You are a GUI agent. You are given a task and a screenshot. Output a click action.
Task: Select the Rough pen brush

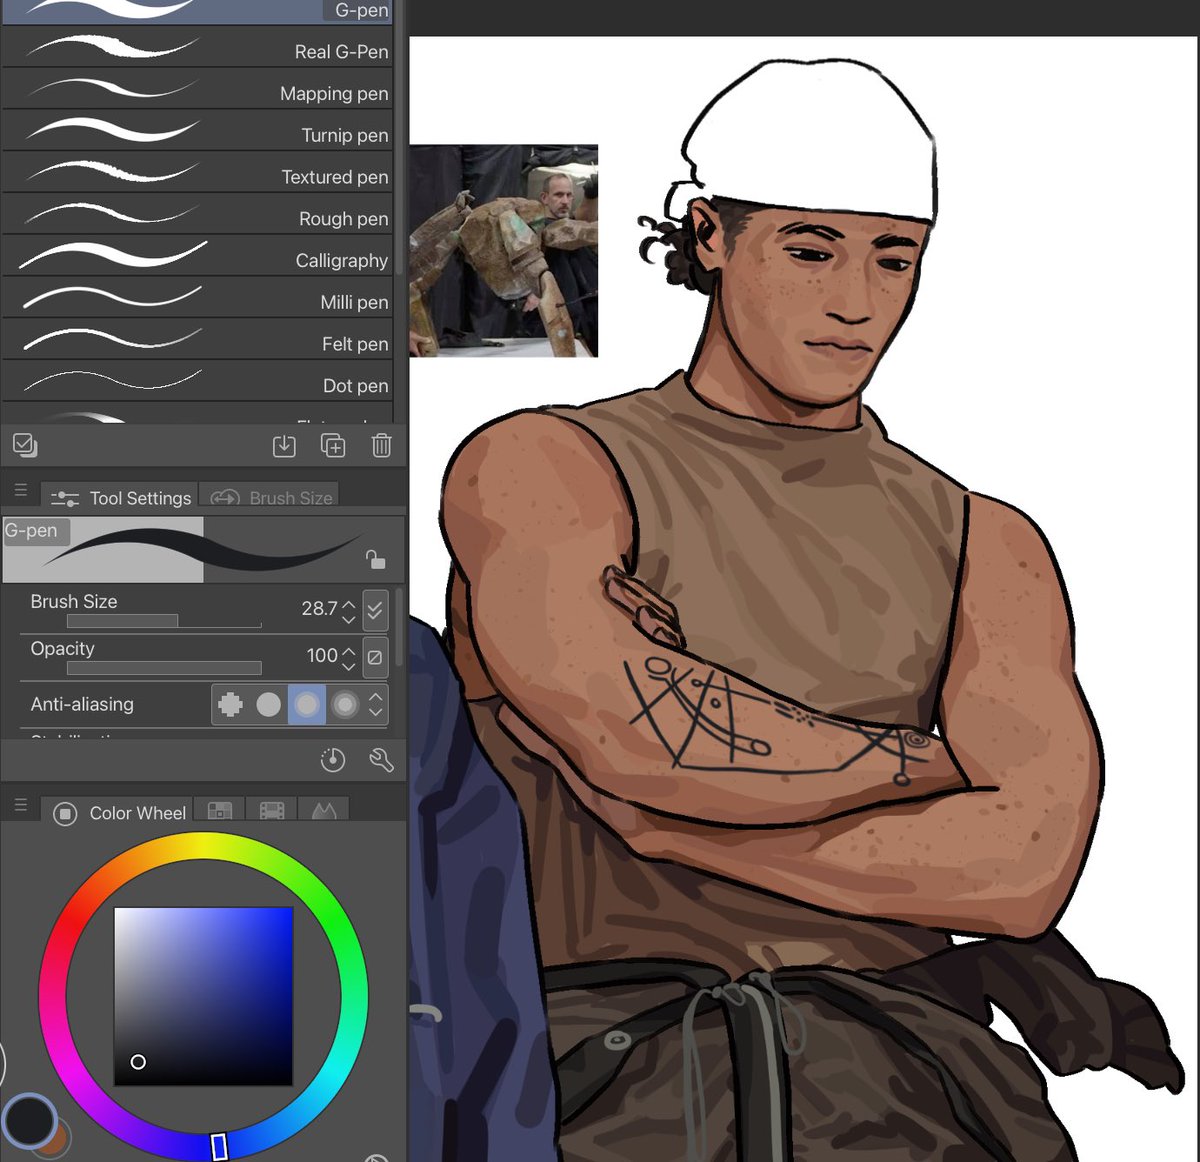click(x=197, y=215)
